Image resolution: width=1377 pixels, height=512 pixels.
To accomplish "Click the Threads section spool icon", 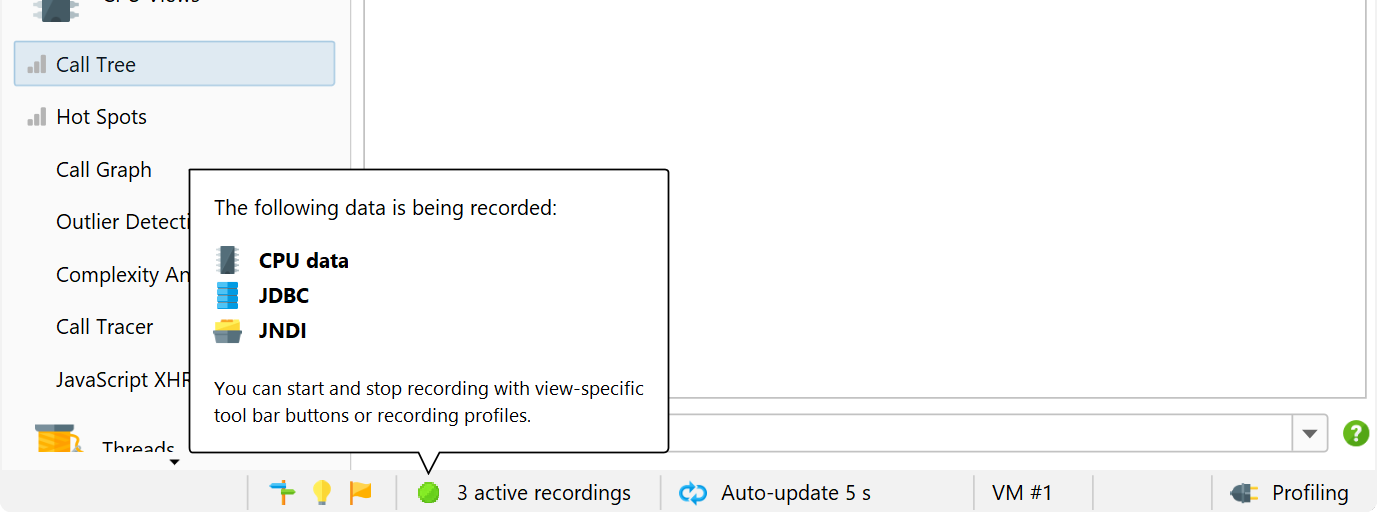I will tap(58, 441).
